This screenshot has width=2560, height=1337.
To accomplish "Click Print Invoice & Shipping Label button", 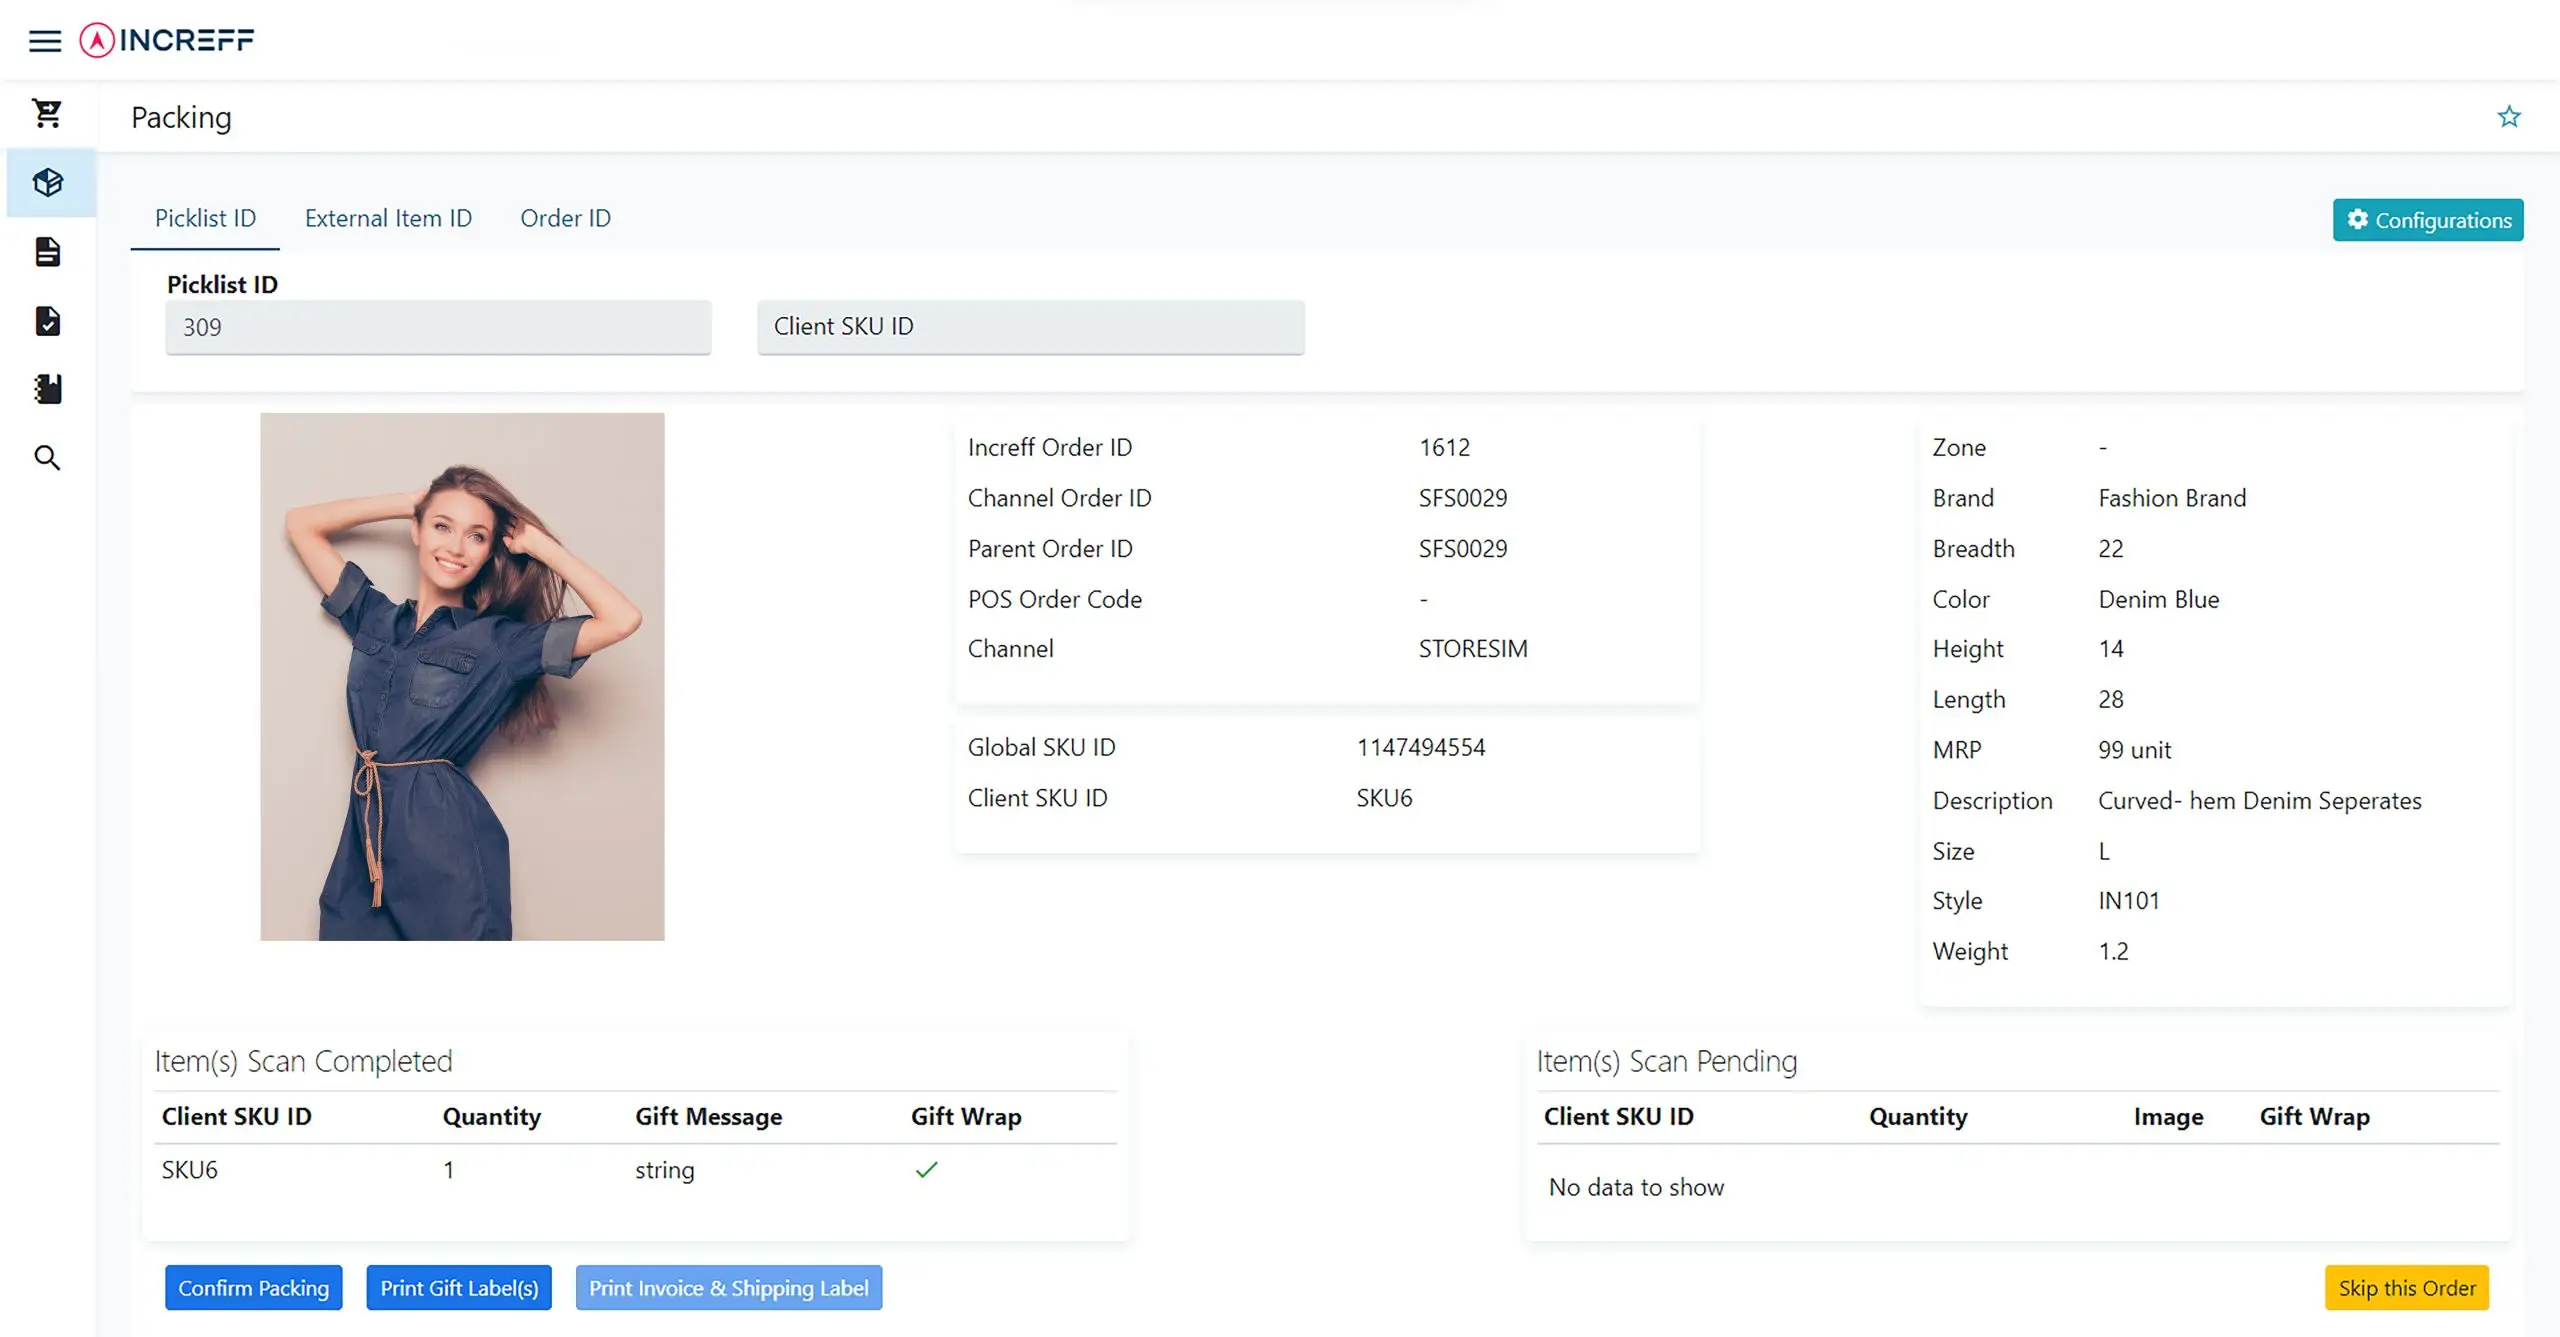I will [x=729, y=1287].
